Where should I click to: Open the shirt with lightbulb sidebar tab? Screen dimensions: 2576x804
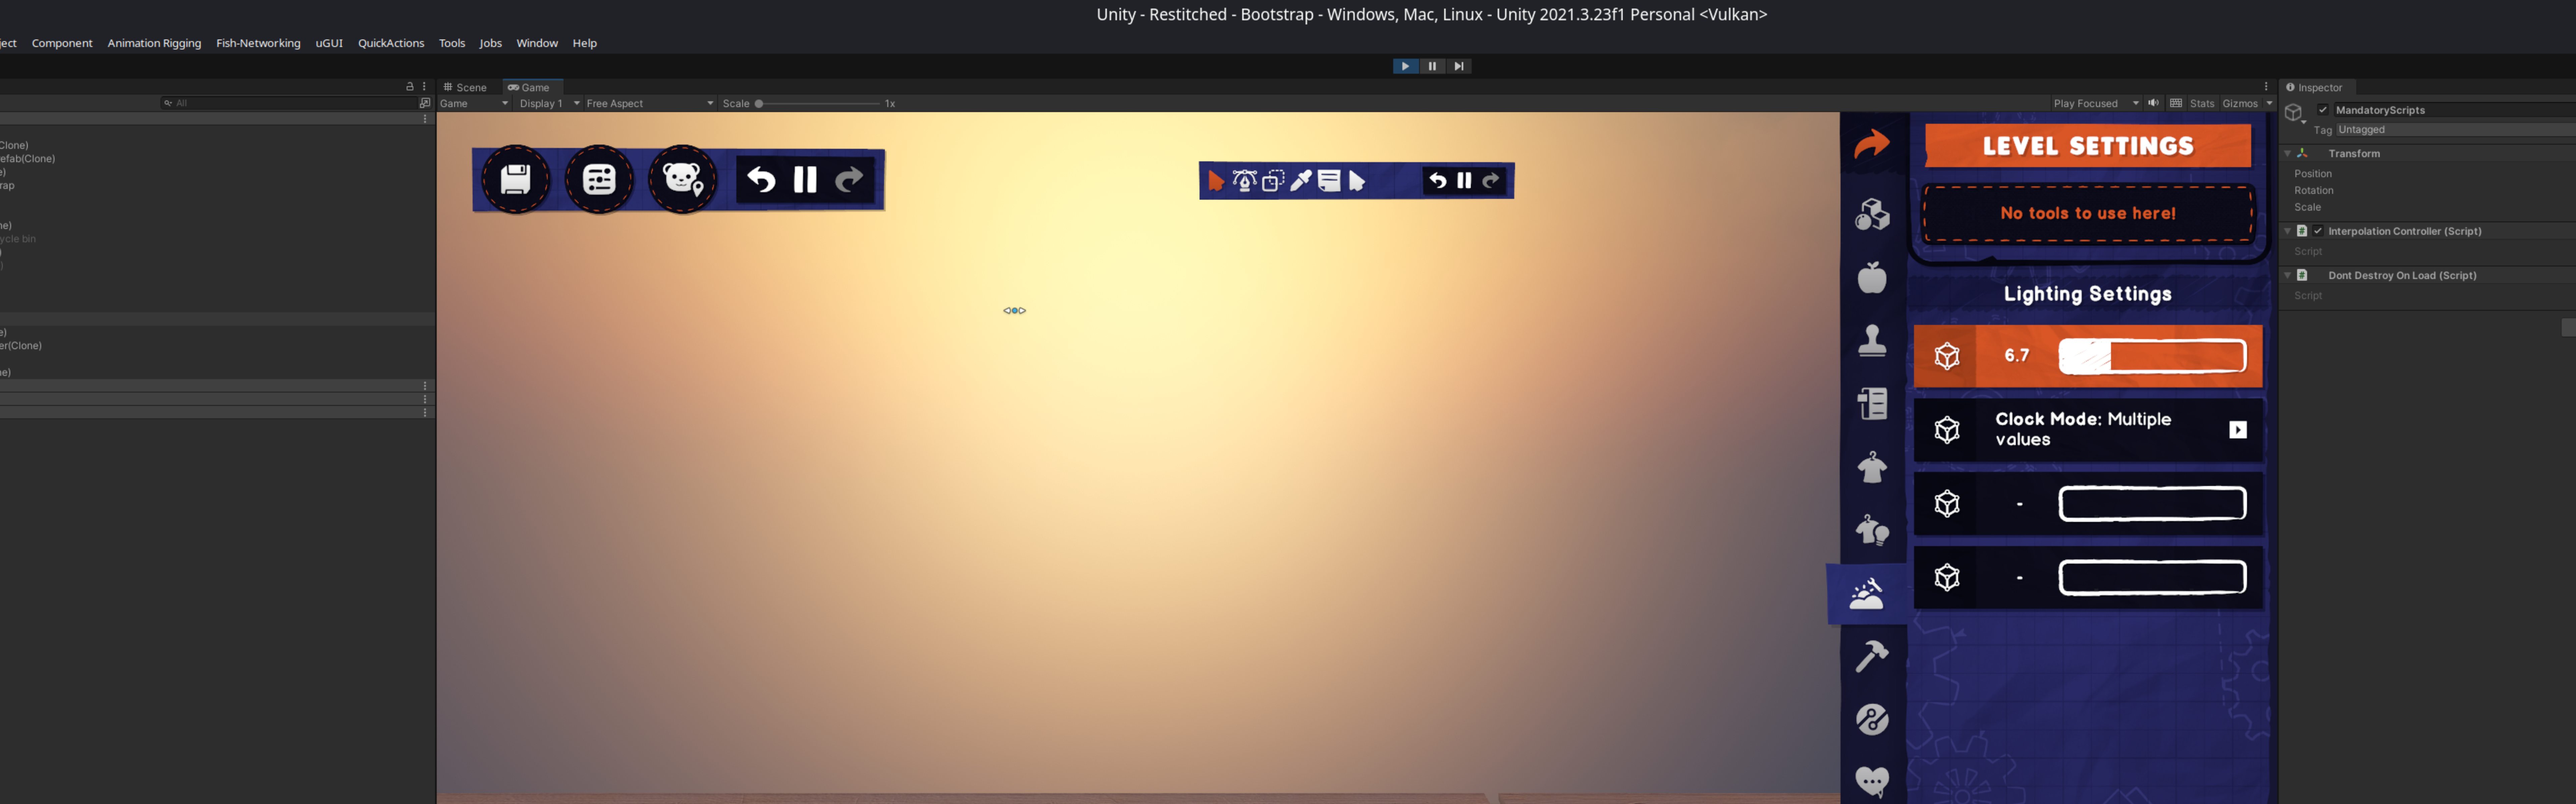1872,530
